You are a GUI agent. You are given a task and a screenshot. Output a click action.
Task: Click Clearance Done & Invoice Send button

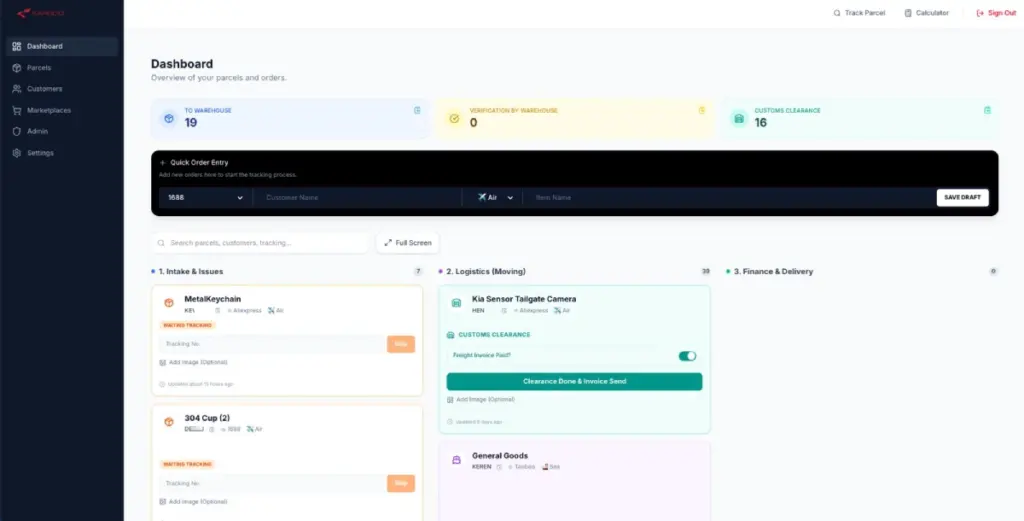pyautogui.click(x=574, y=381)
